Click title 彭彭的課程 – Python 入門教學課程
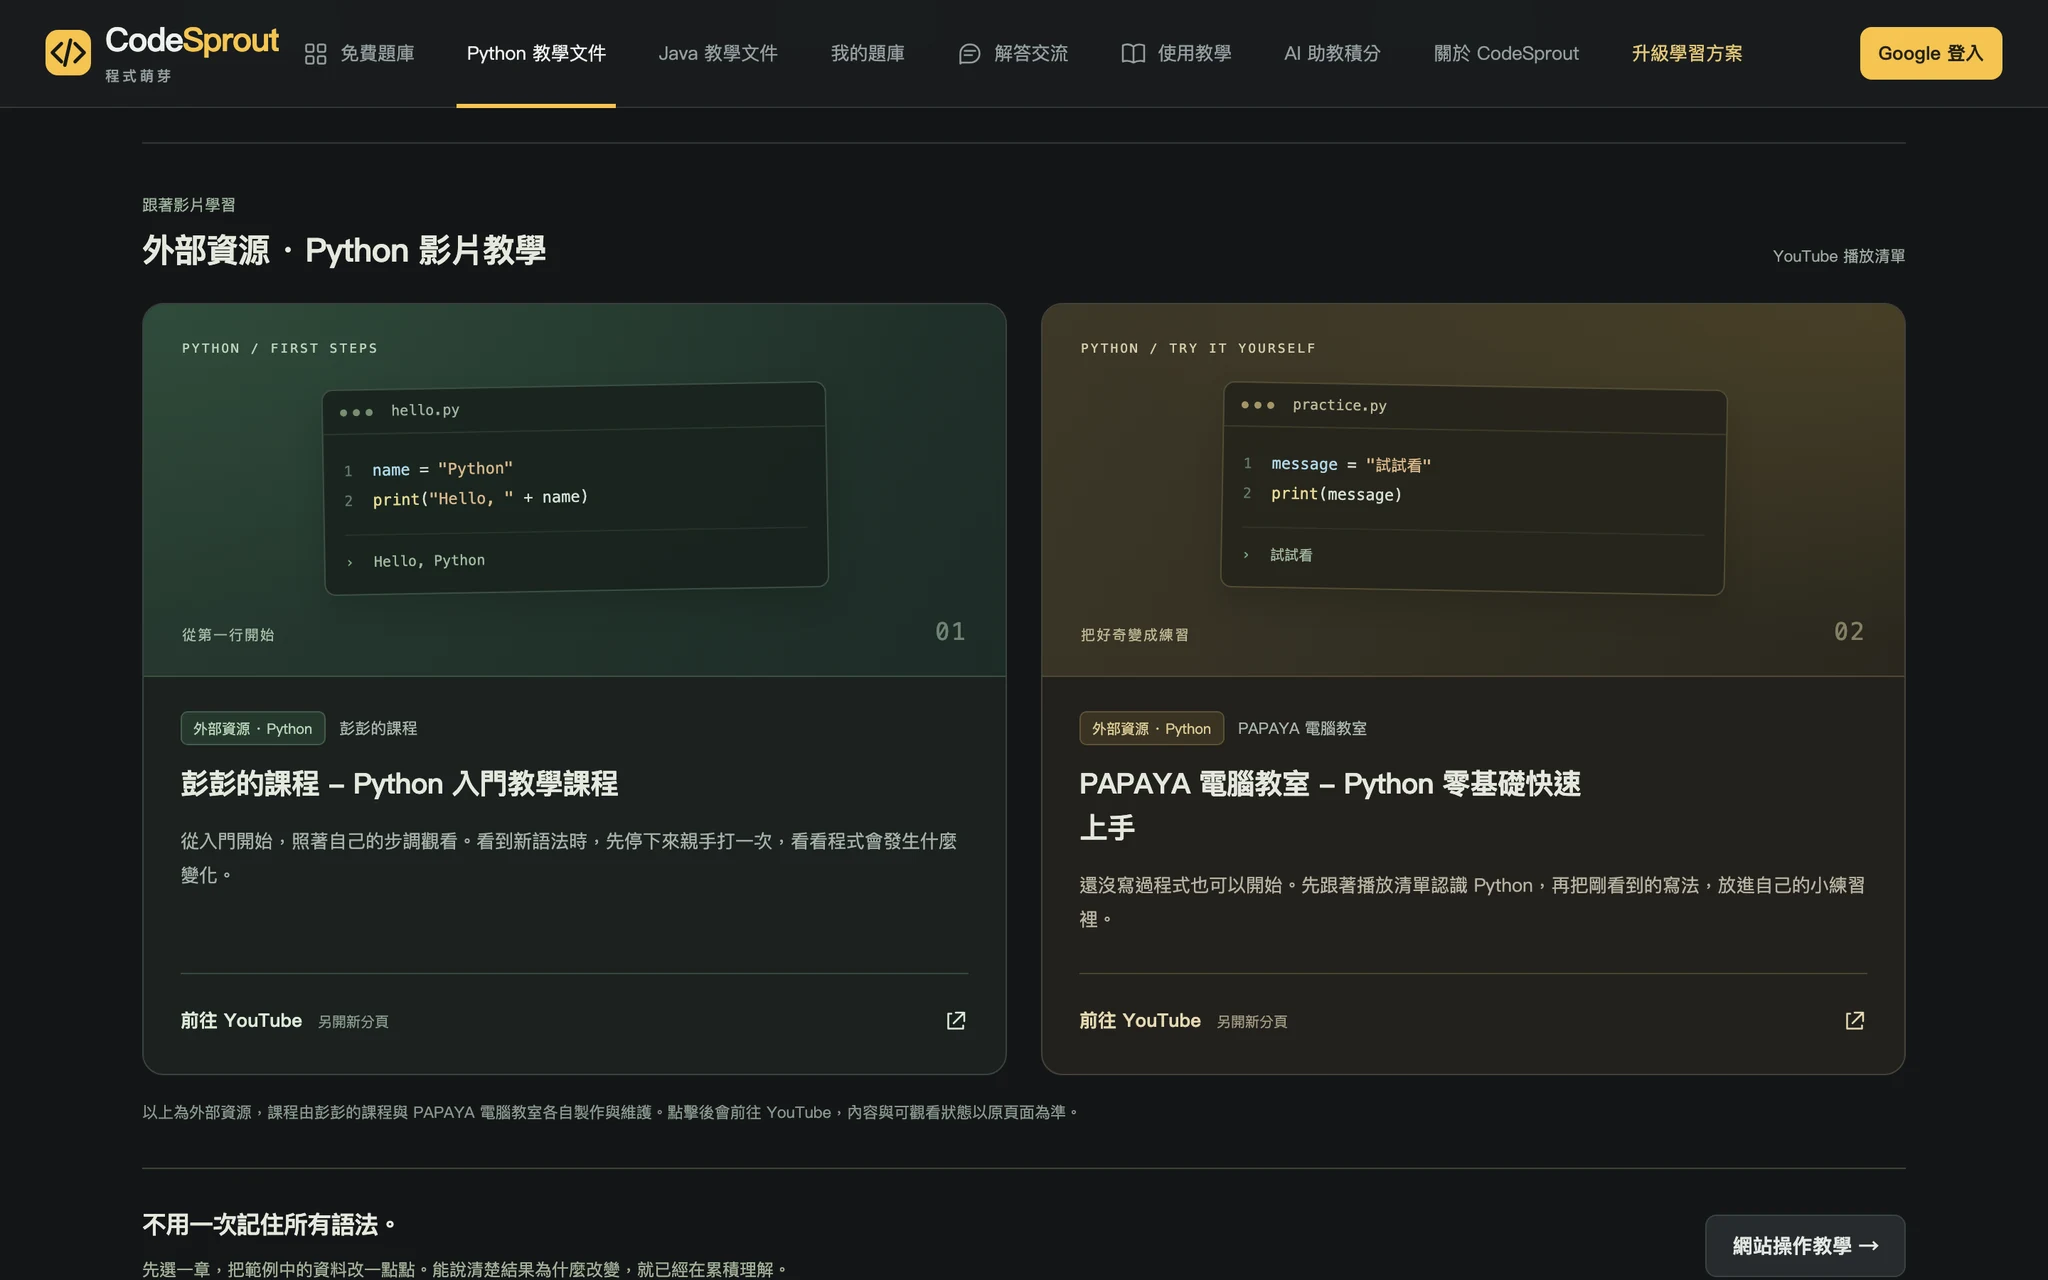Viewport: 2048px width, 1280px height. [399, 784]
